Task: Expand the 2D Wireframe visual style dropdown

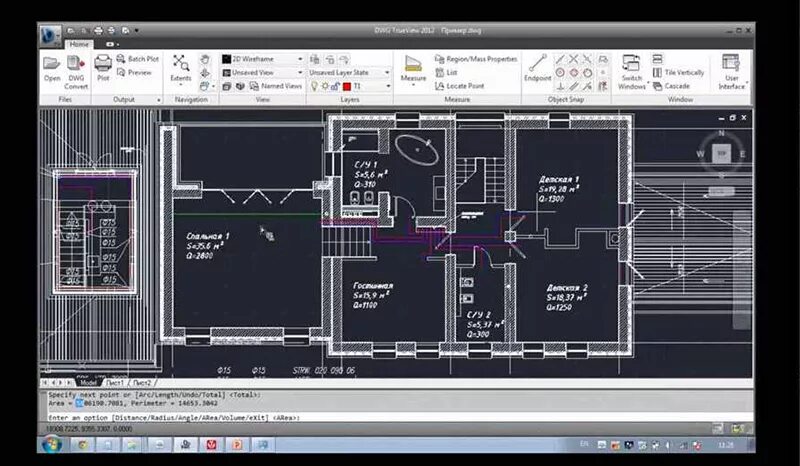Action: coord(300,59)
